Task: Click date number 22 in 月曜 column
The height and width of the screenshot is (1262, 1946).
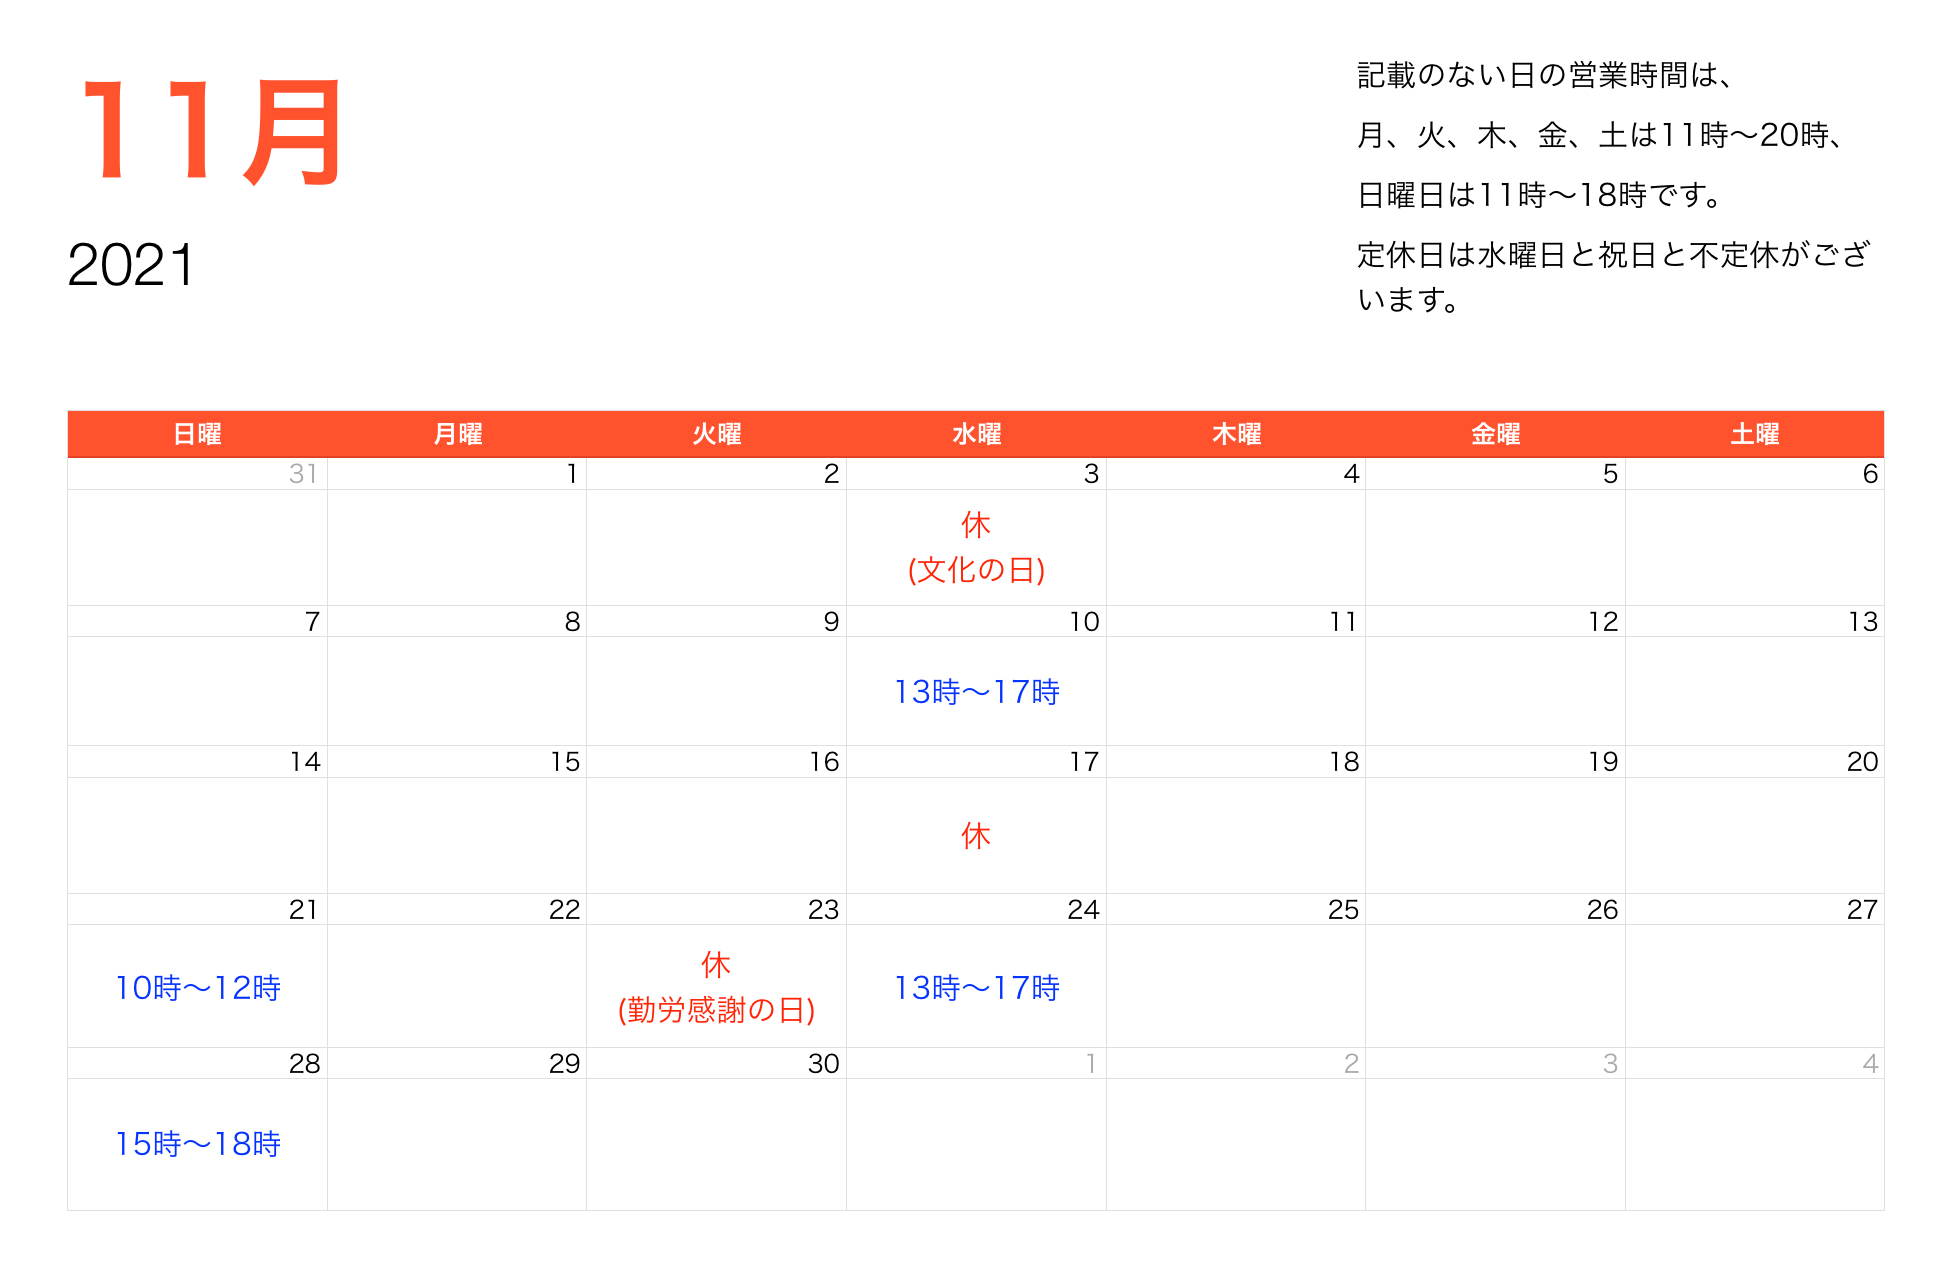Action: pyautogui.click(x=564, y=910)
